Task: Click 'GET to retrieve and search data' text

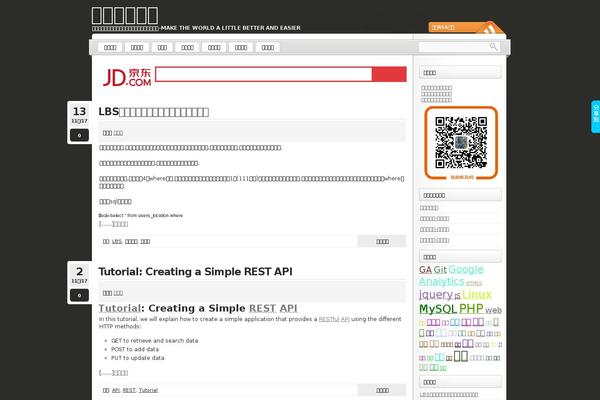Action: (x=155, y=340)
